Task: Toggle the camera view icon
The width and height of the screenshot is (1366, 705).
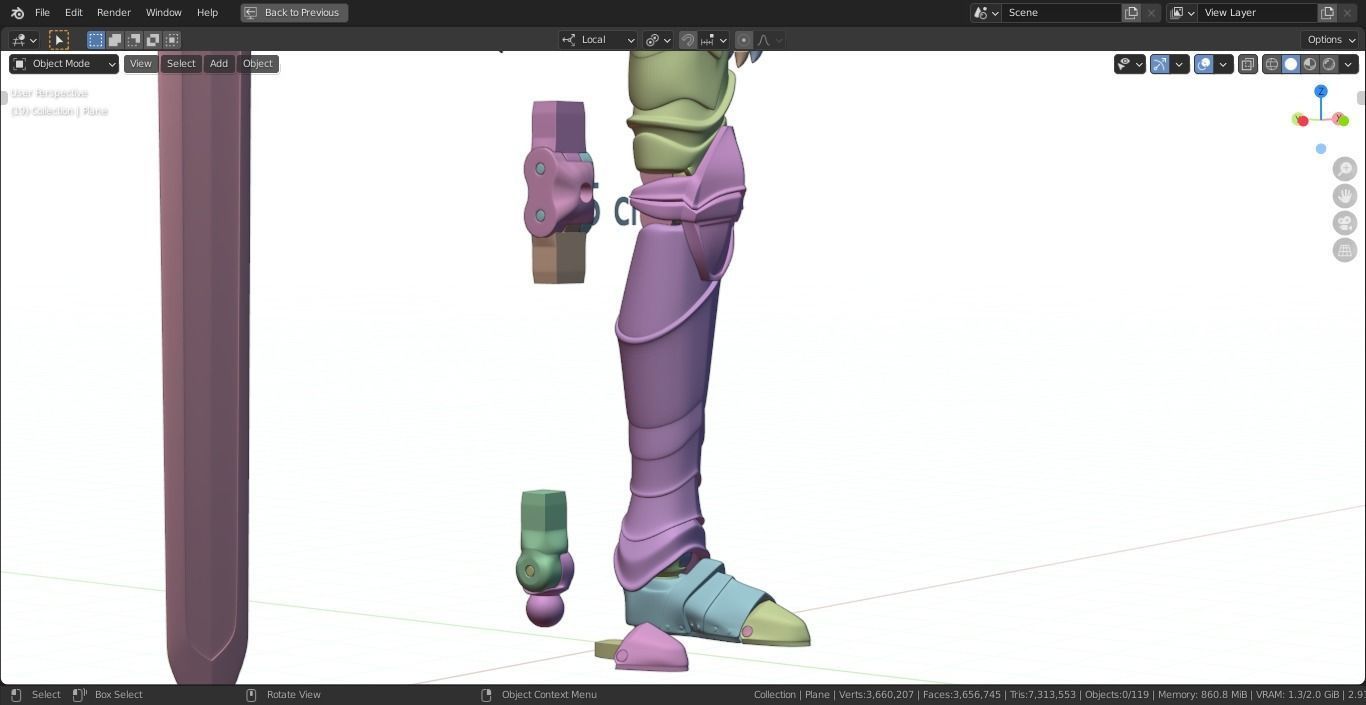Action: [1345, 223]
